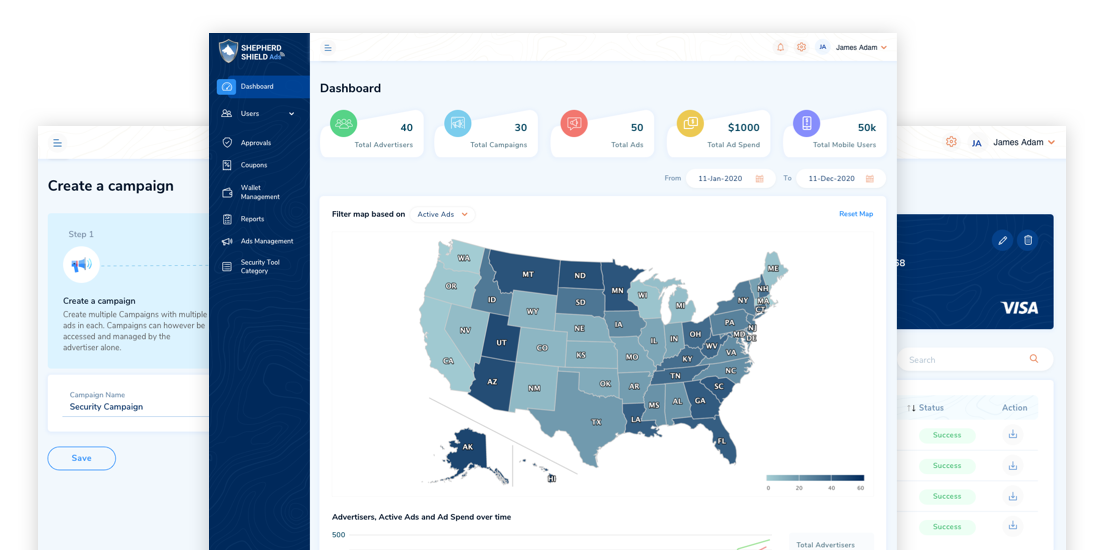The height and width of the screenshot is (550, 1105).
Task: Select Ads Management in sidebar
Action: point(266,241)
